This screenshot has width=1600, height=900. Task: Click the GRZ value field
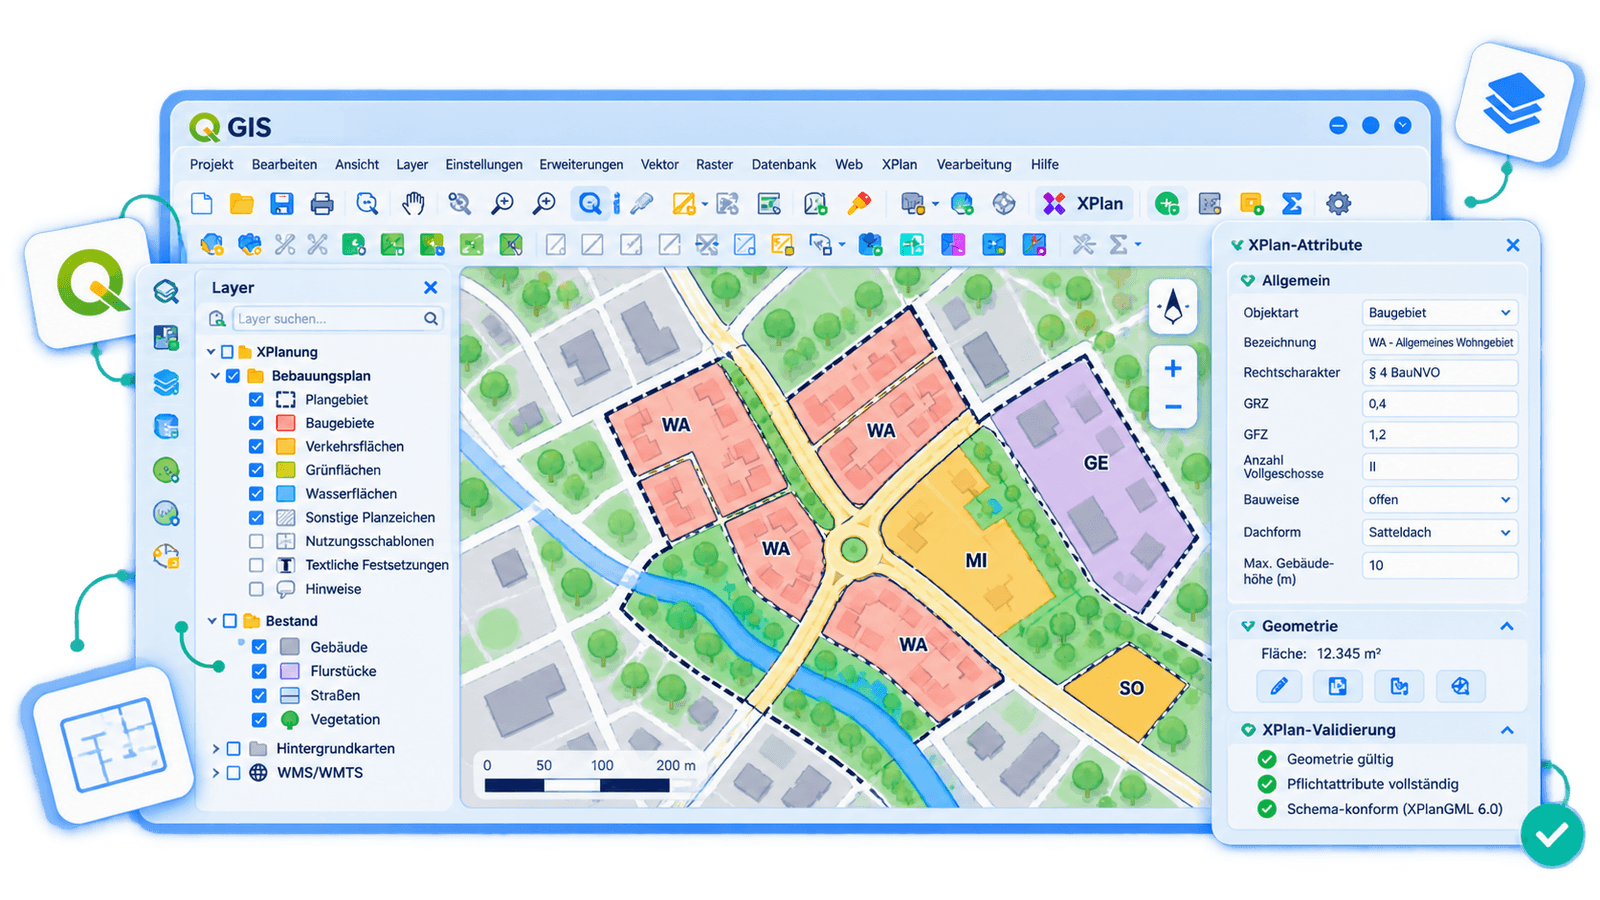[x=1440, y=404]
